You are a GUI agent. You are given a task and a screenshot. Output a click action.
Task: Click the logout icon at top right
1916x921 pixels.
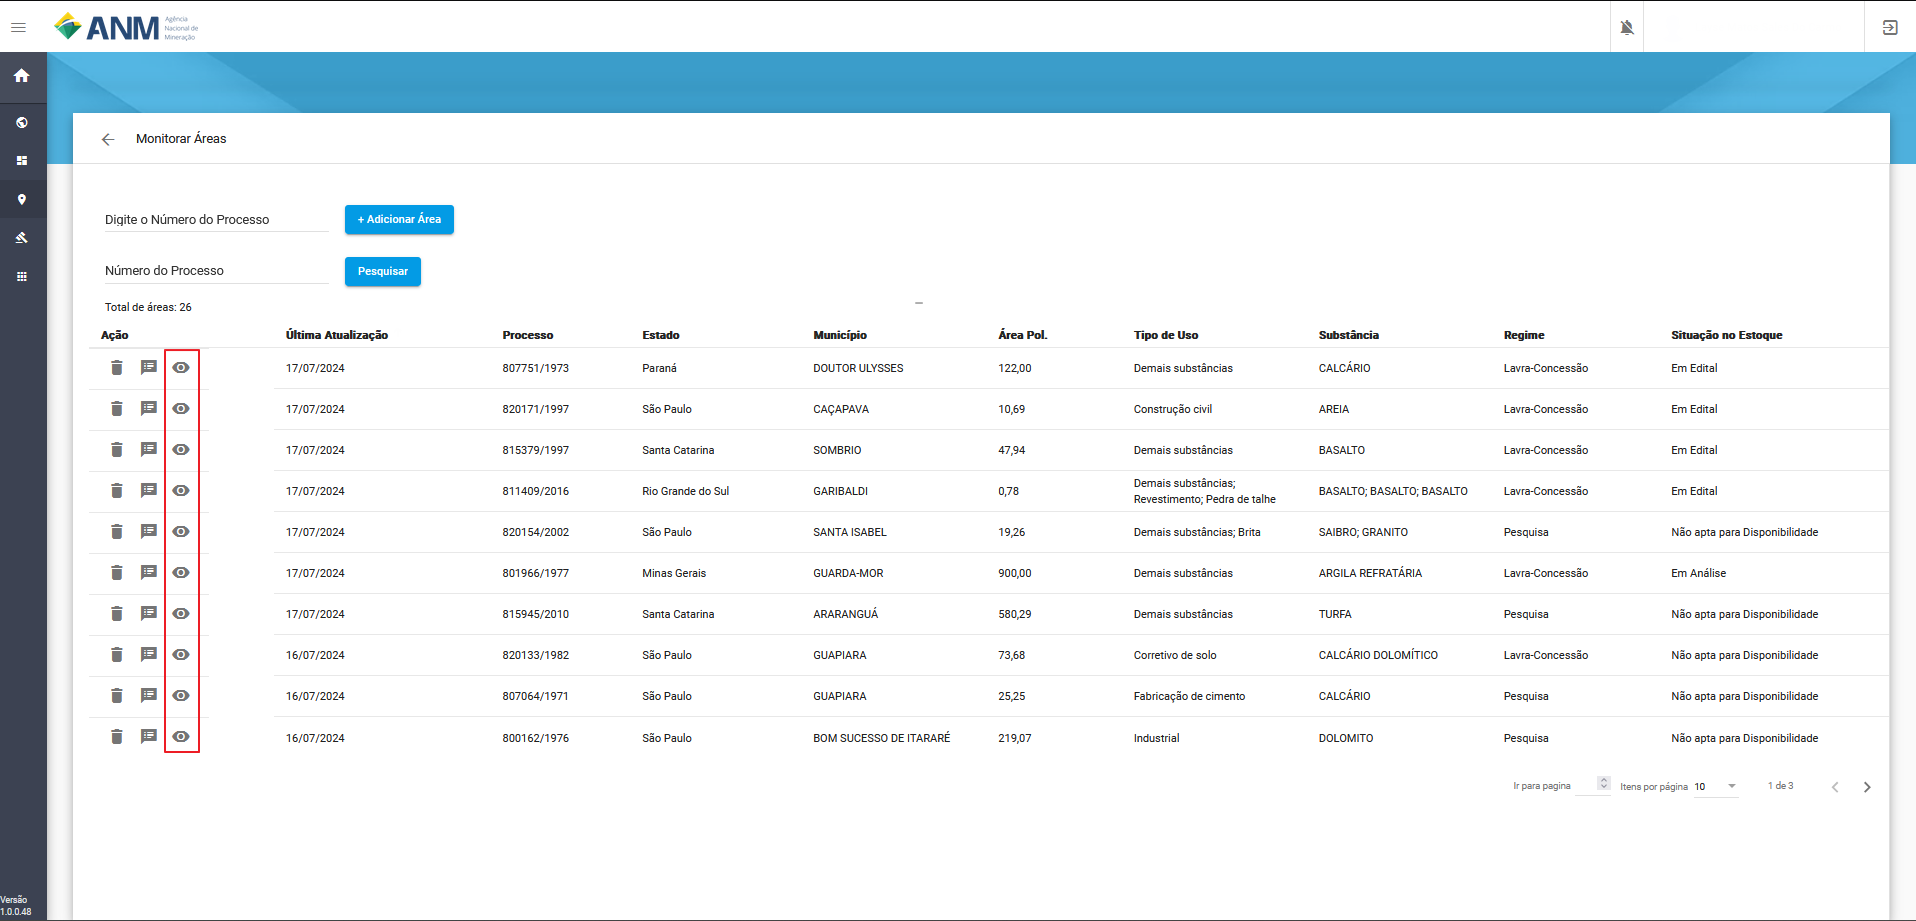tap(1890, 28)
